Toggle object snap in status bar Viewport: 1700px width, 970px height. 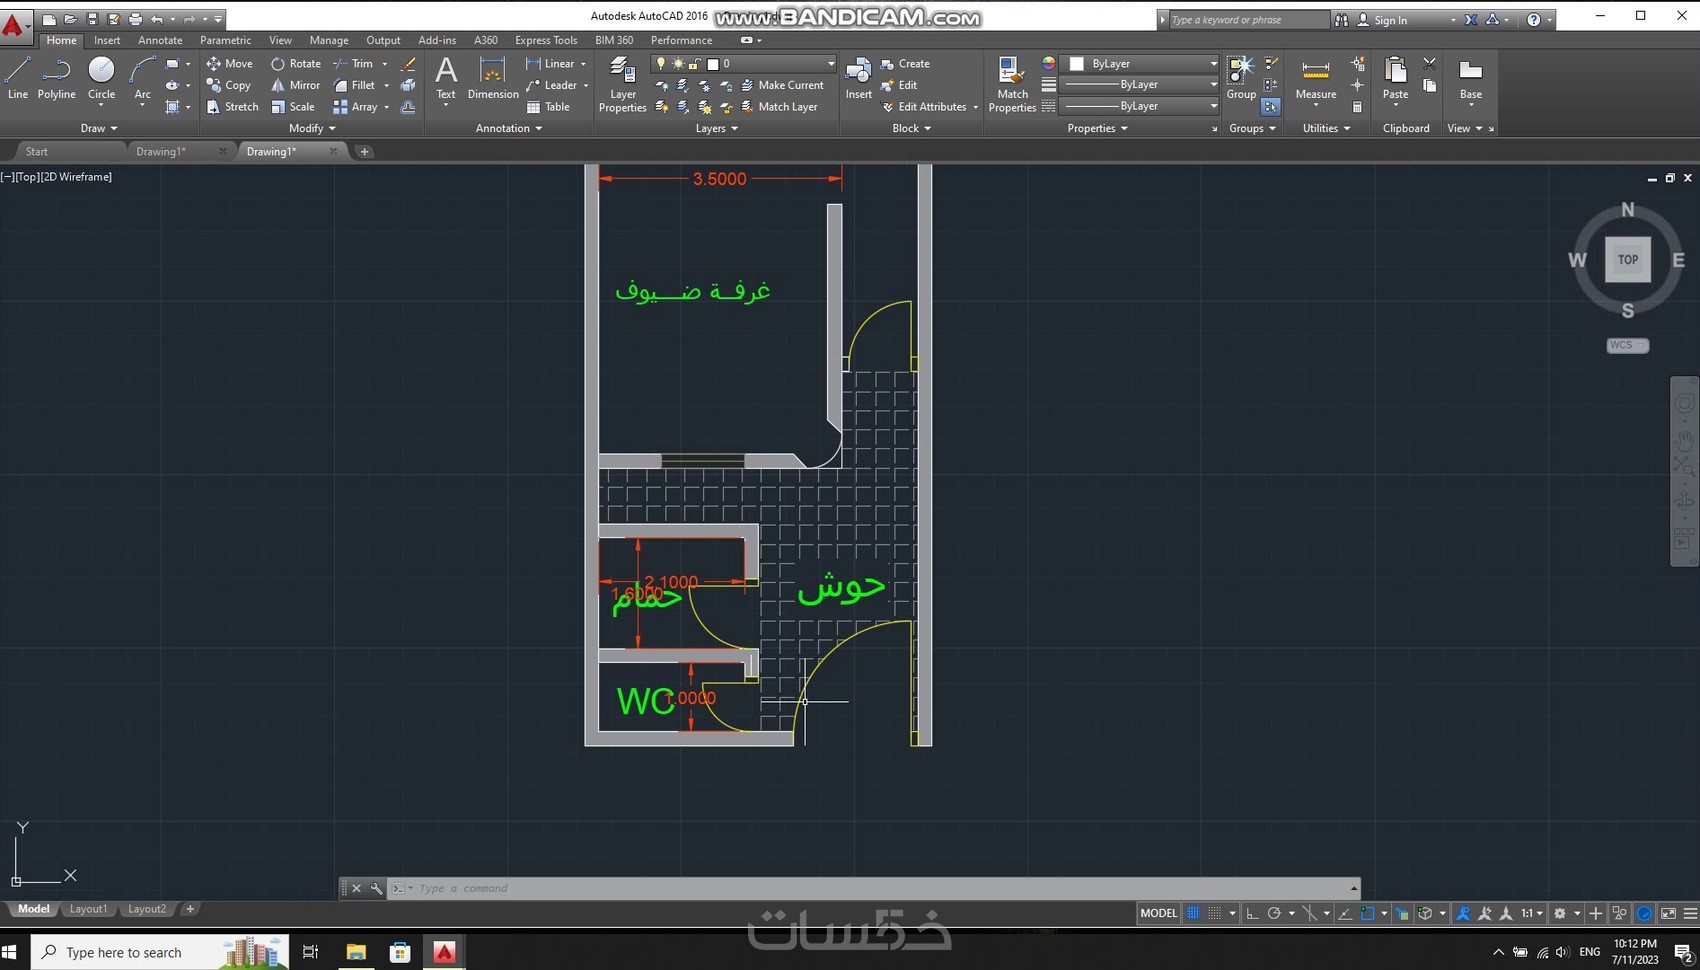(x=1368, y=913)
